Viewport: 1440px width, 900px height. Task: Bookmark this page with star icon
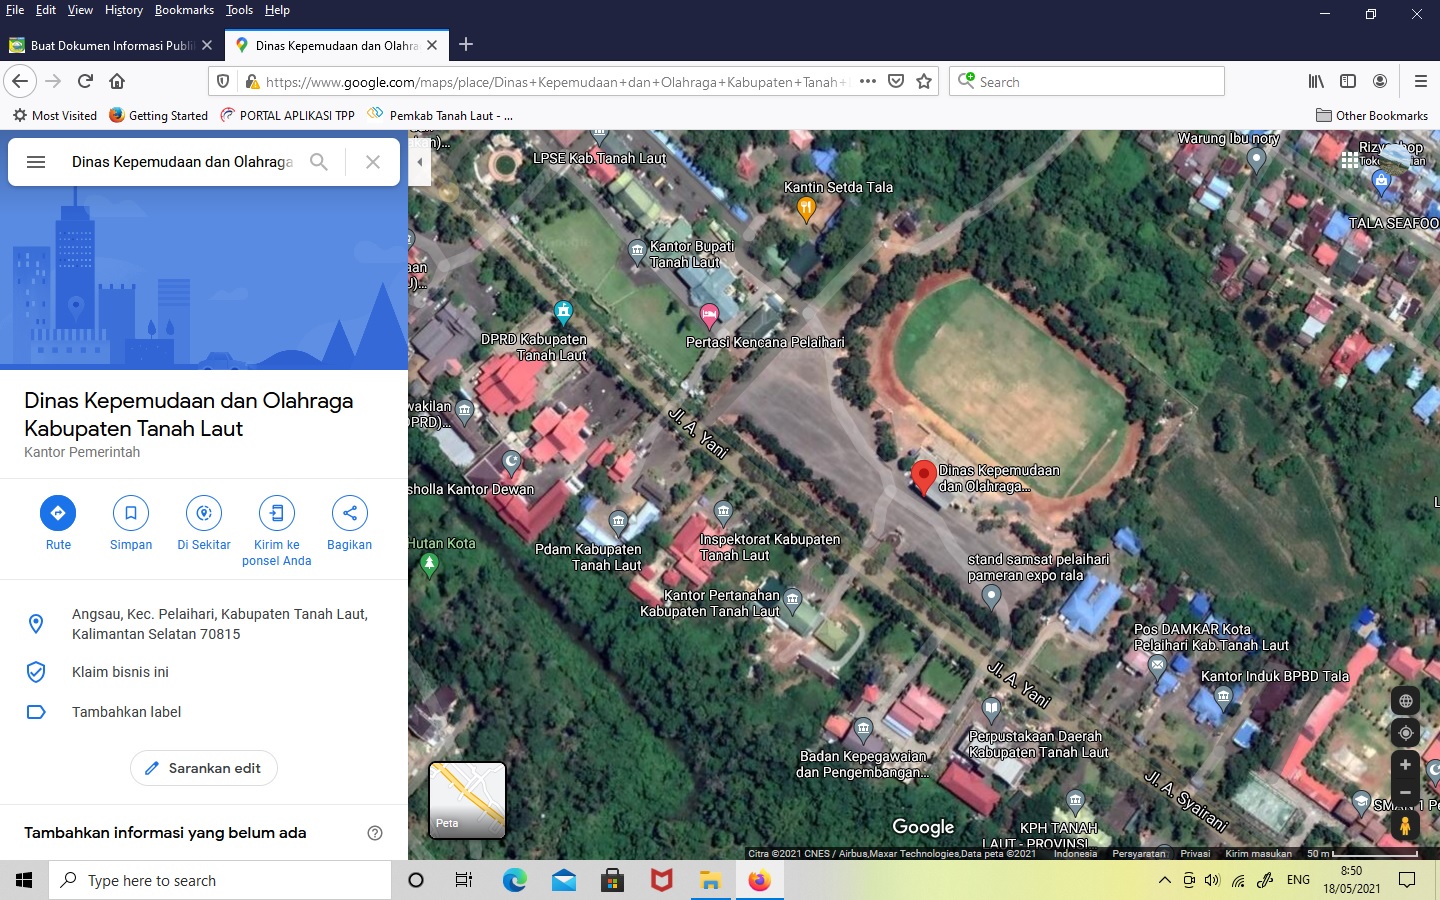924,82
